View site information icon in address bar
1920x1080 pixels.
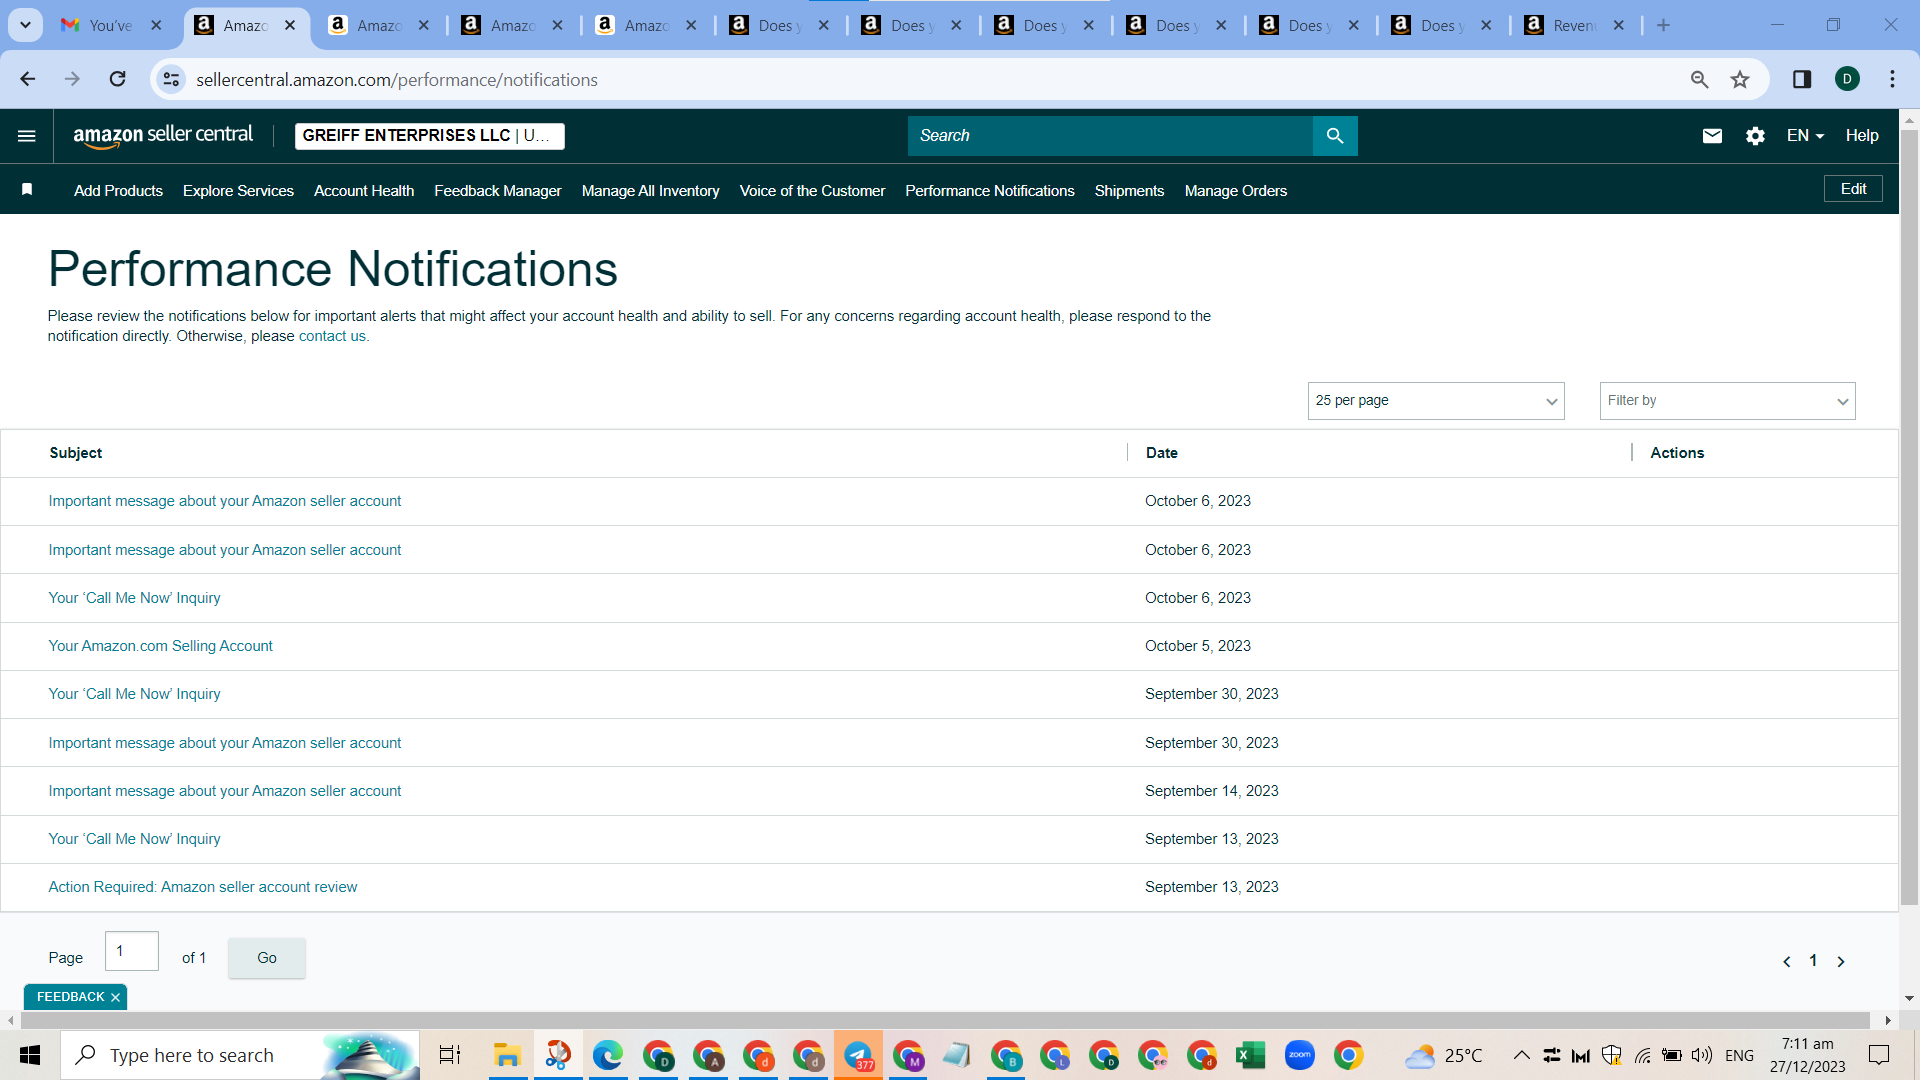172,79
